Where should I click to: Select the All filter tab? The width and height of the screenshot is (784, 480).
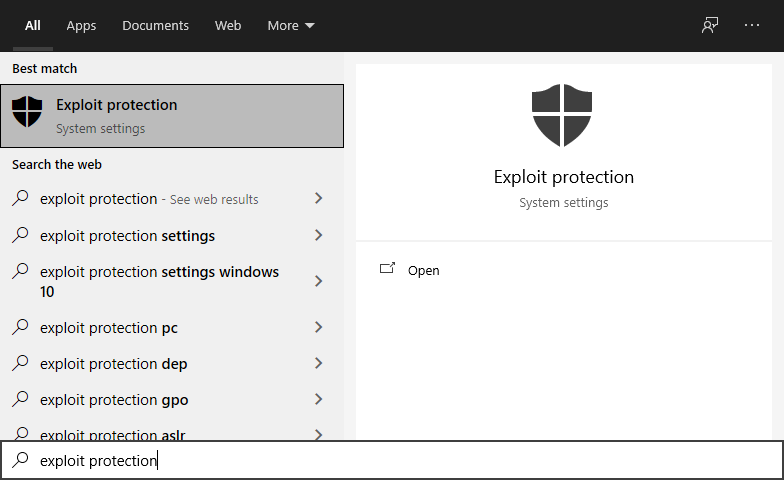[33, 25]
